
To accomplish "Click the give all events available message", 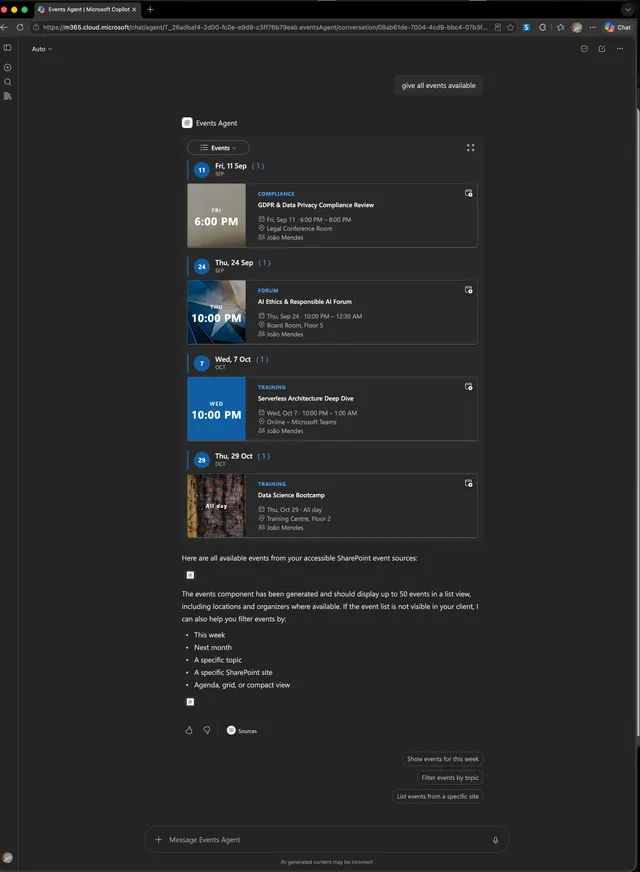I will coord(438,86).
